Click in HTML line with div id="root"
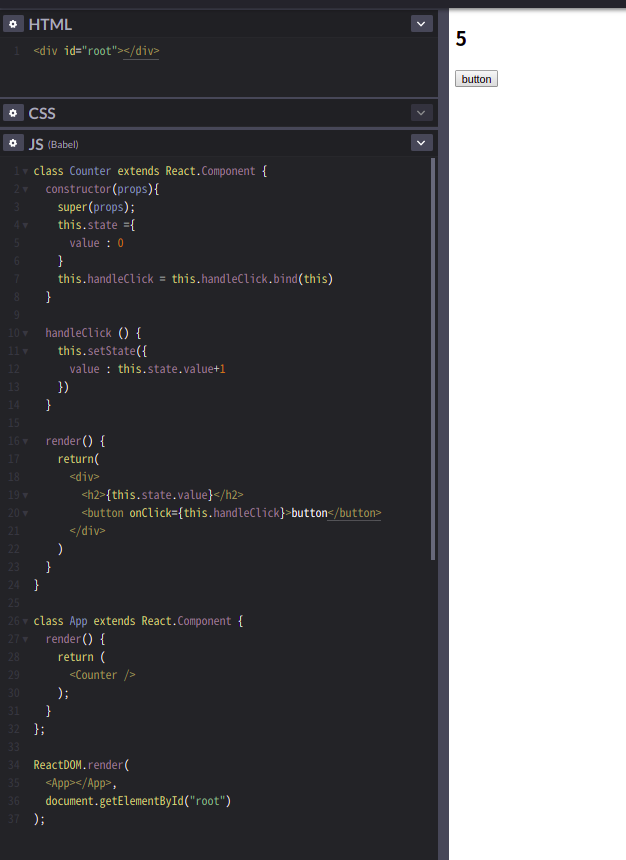626x860 pixels. pyautogui.click(x=96, y=51)
